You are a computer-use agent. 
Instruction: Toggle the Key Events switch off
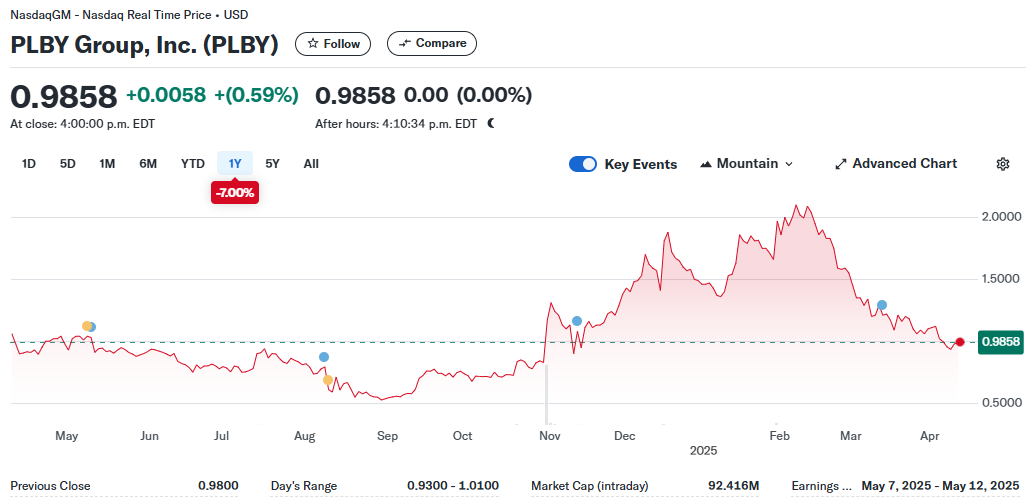[583, 164]
